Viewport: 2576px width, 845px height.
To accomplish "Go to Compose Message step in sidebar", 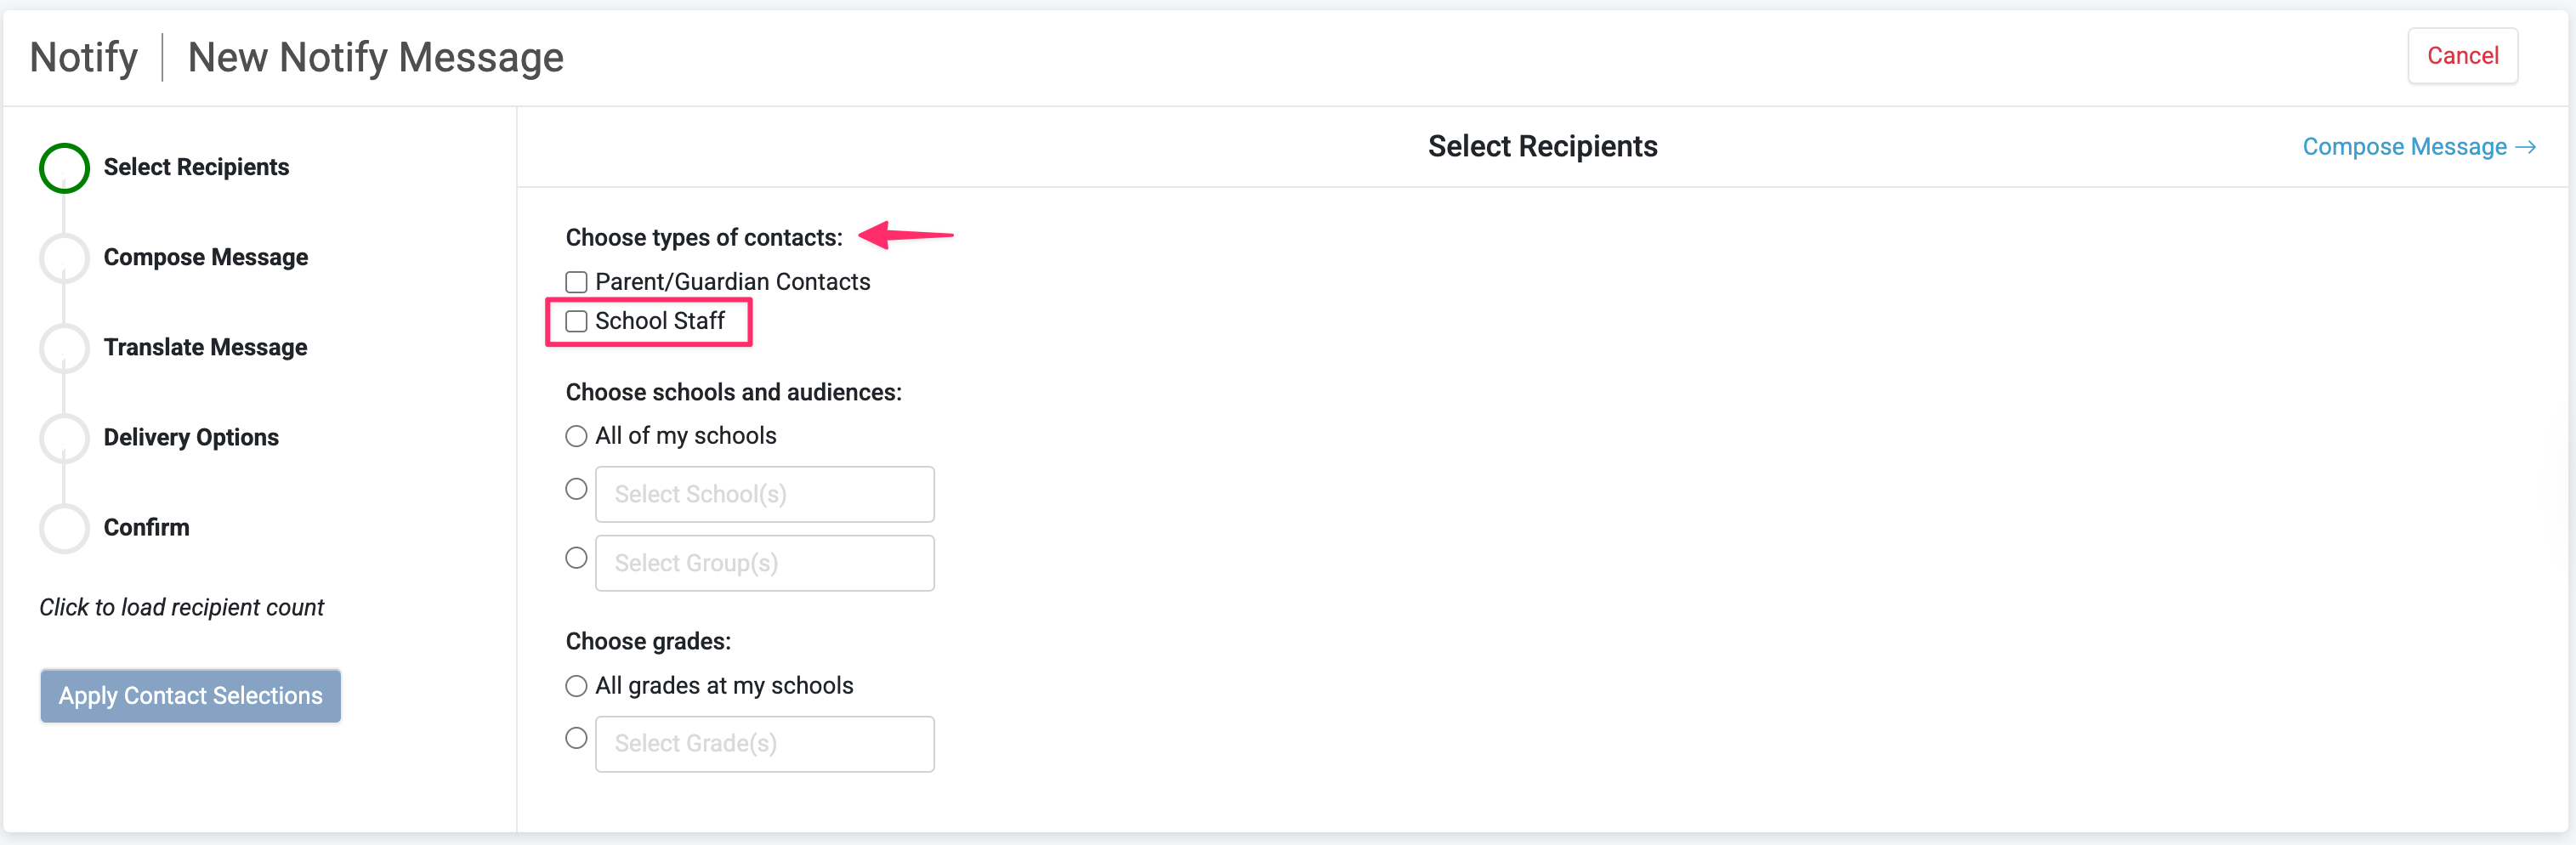I will (x=205, y=258).
